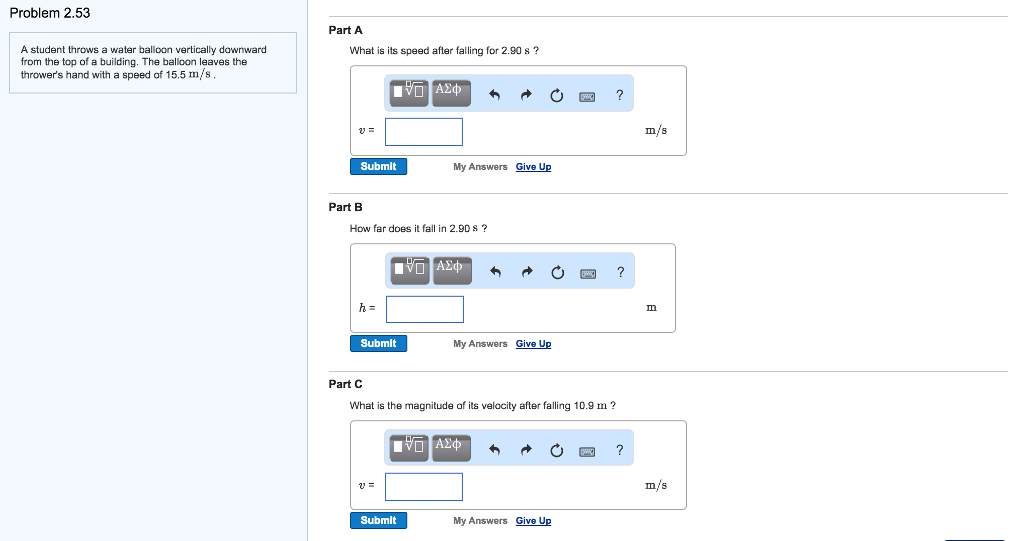The width and height of the screenshot is (1024, 541).
Task: Click undo arrow in Part B toolbar
Action: 494,273
